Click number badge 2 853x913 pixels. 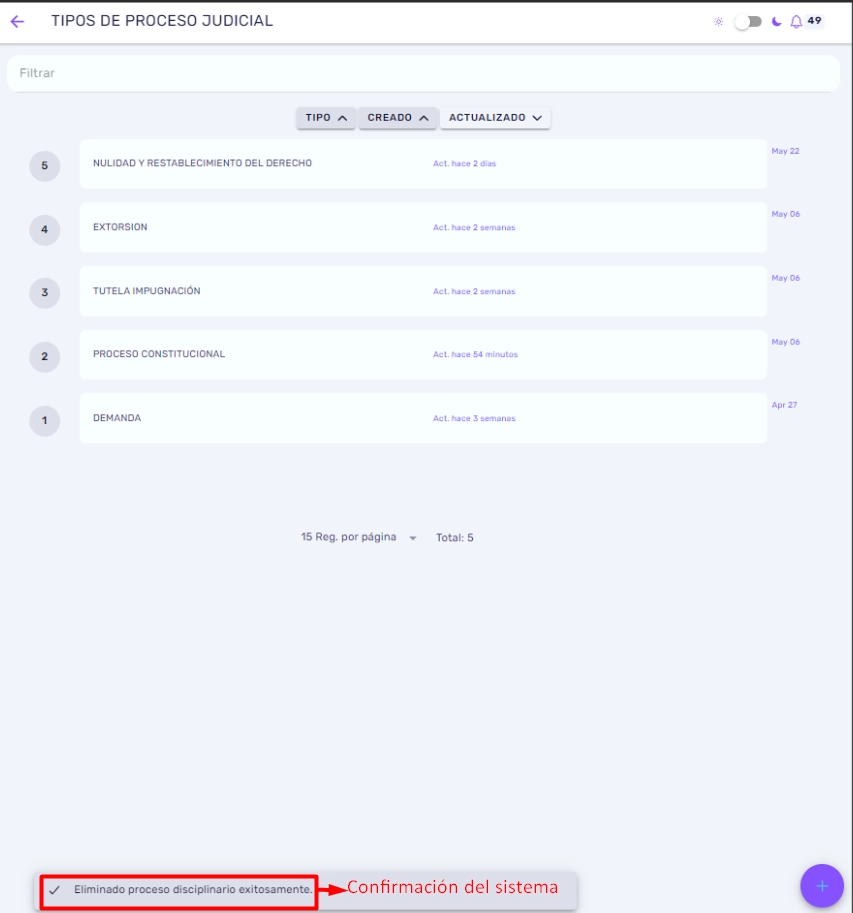pos(45,356)
